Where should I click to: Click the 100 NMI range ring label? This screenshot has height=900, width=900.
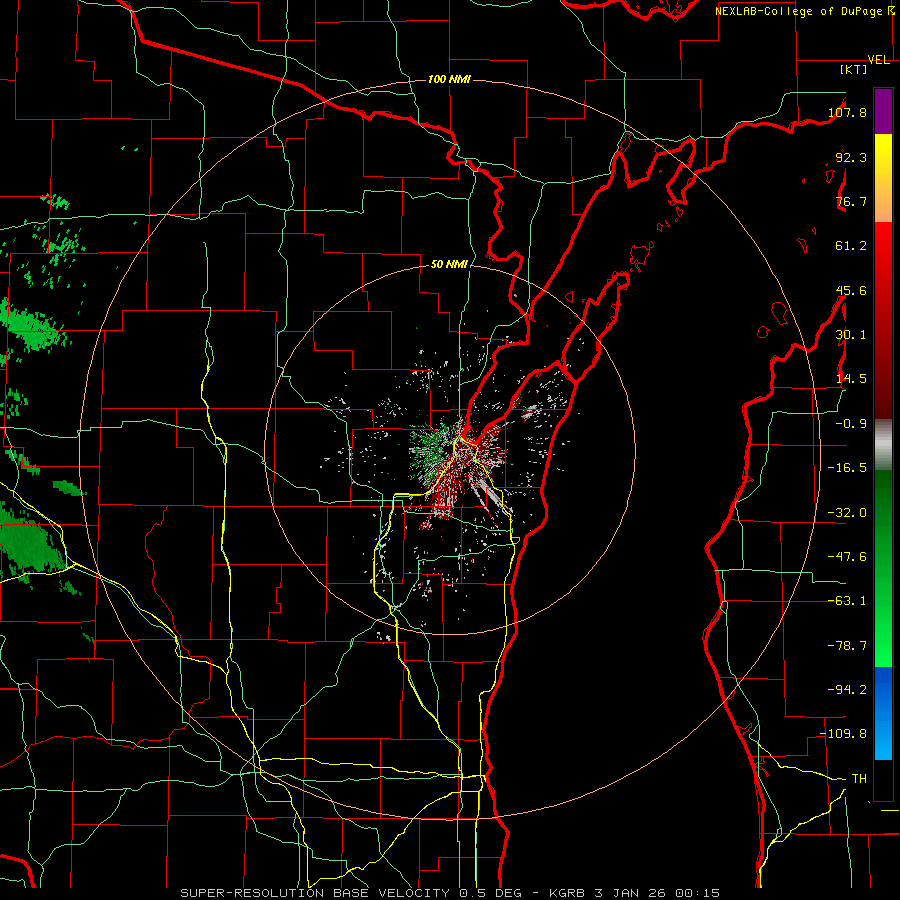[x=449, y=79]
